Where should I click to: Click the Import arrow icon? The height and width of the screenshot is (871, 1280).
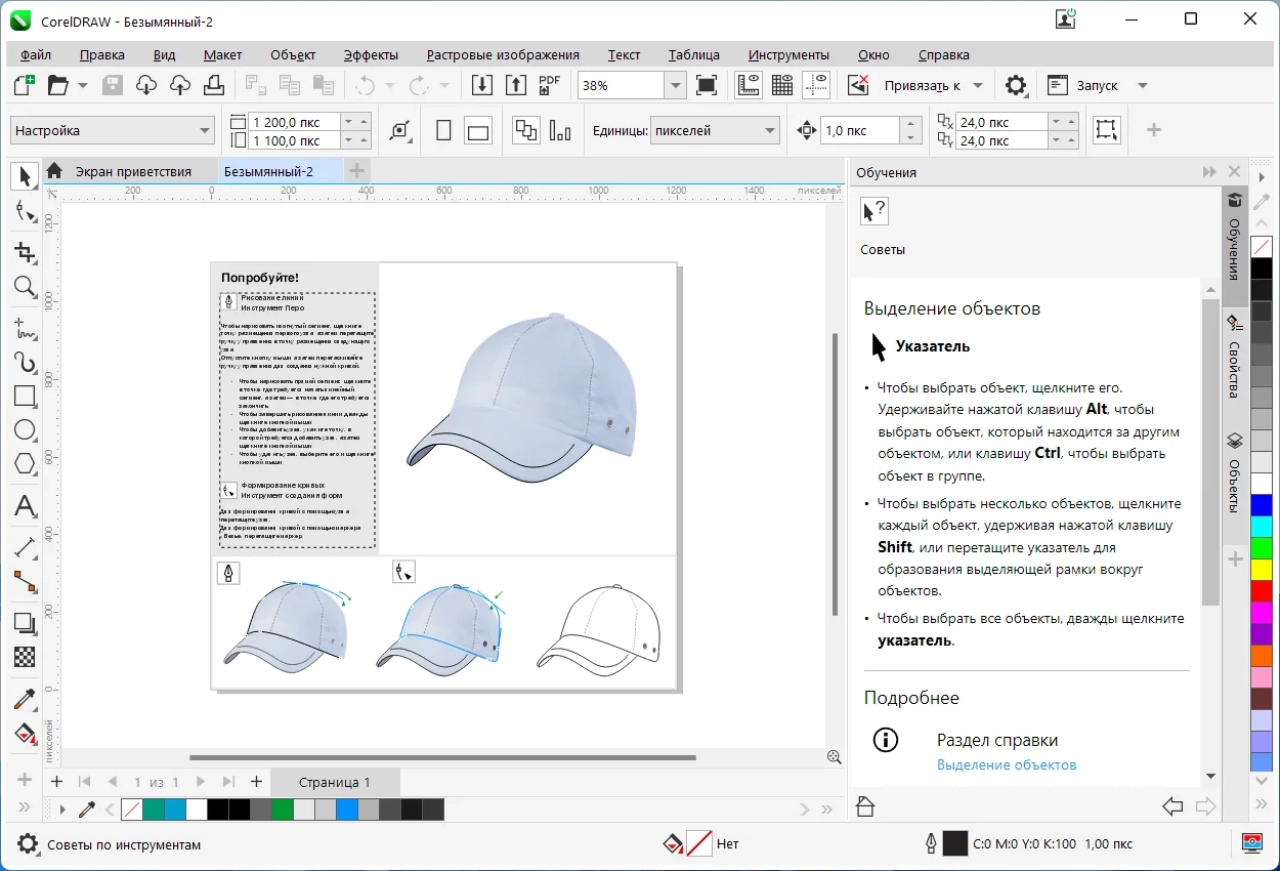[x=482, y=86]
